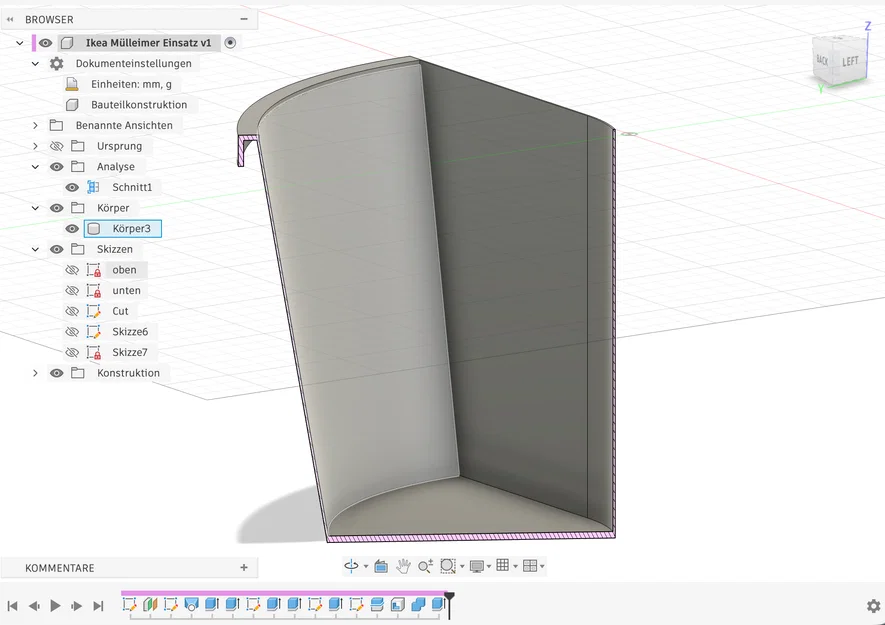The image size is (885, 625).
Task: Expand the Benannte Ansichten folder
Action: [x=35, y=125]
